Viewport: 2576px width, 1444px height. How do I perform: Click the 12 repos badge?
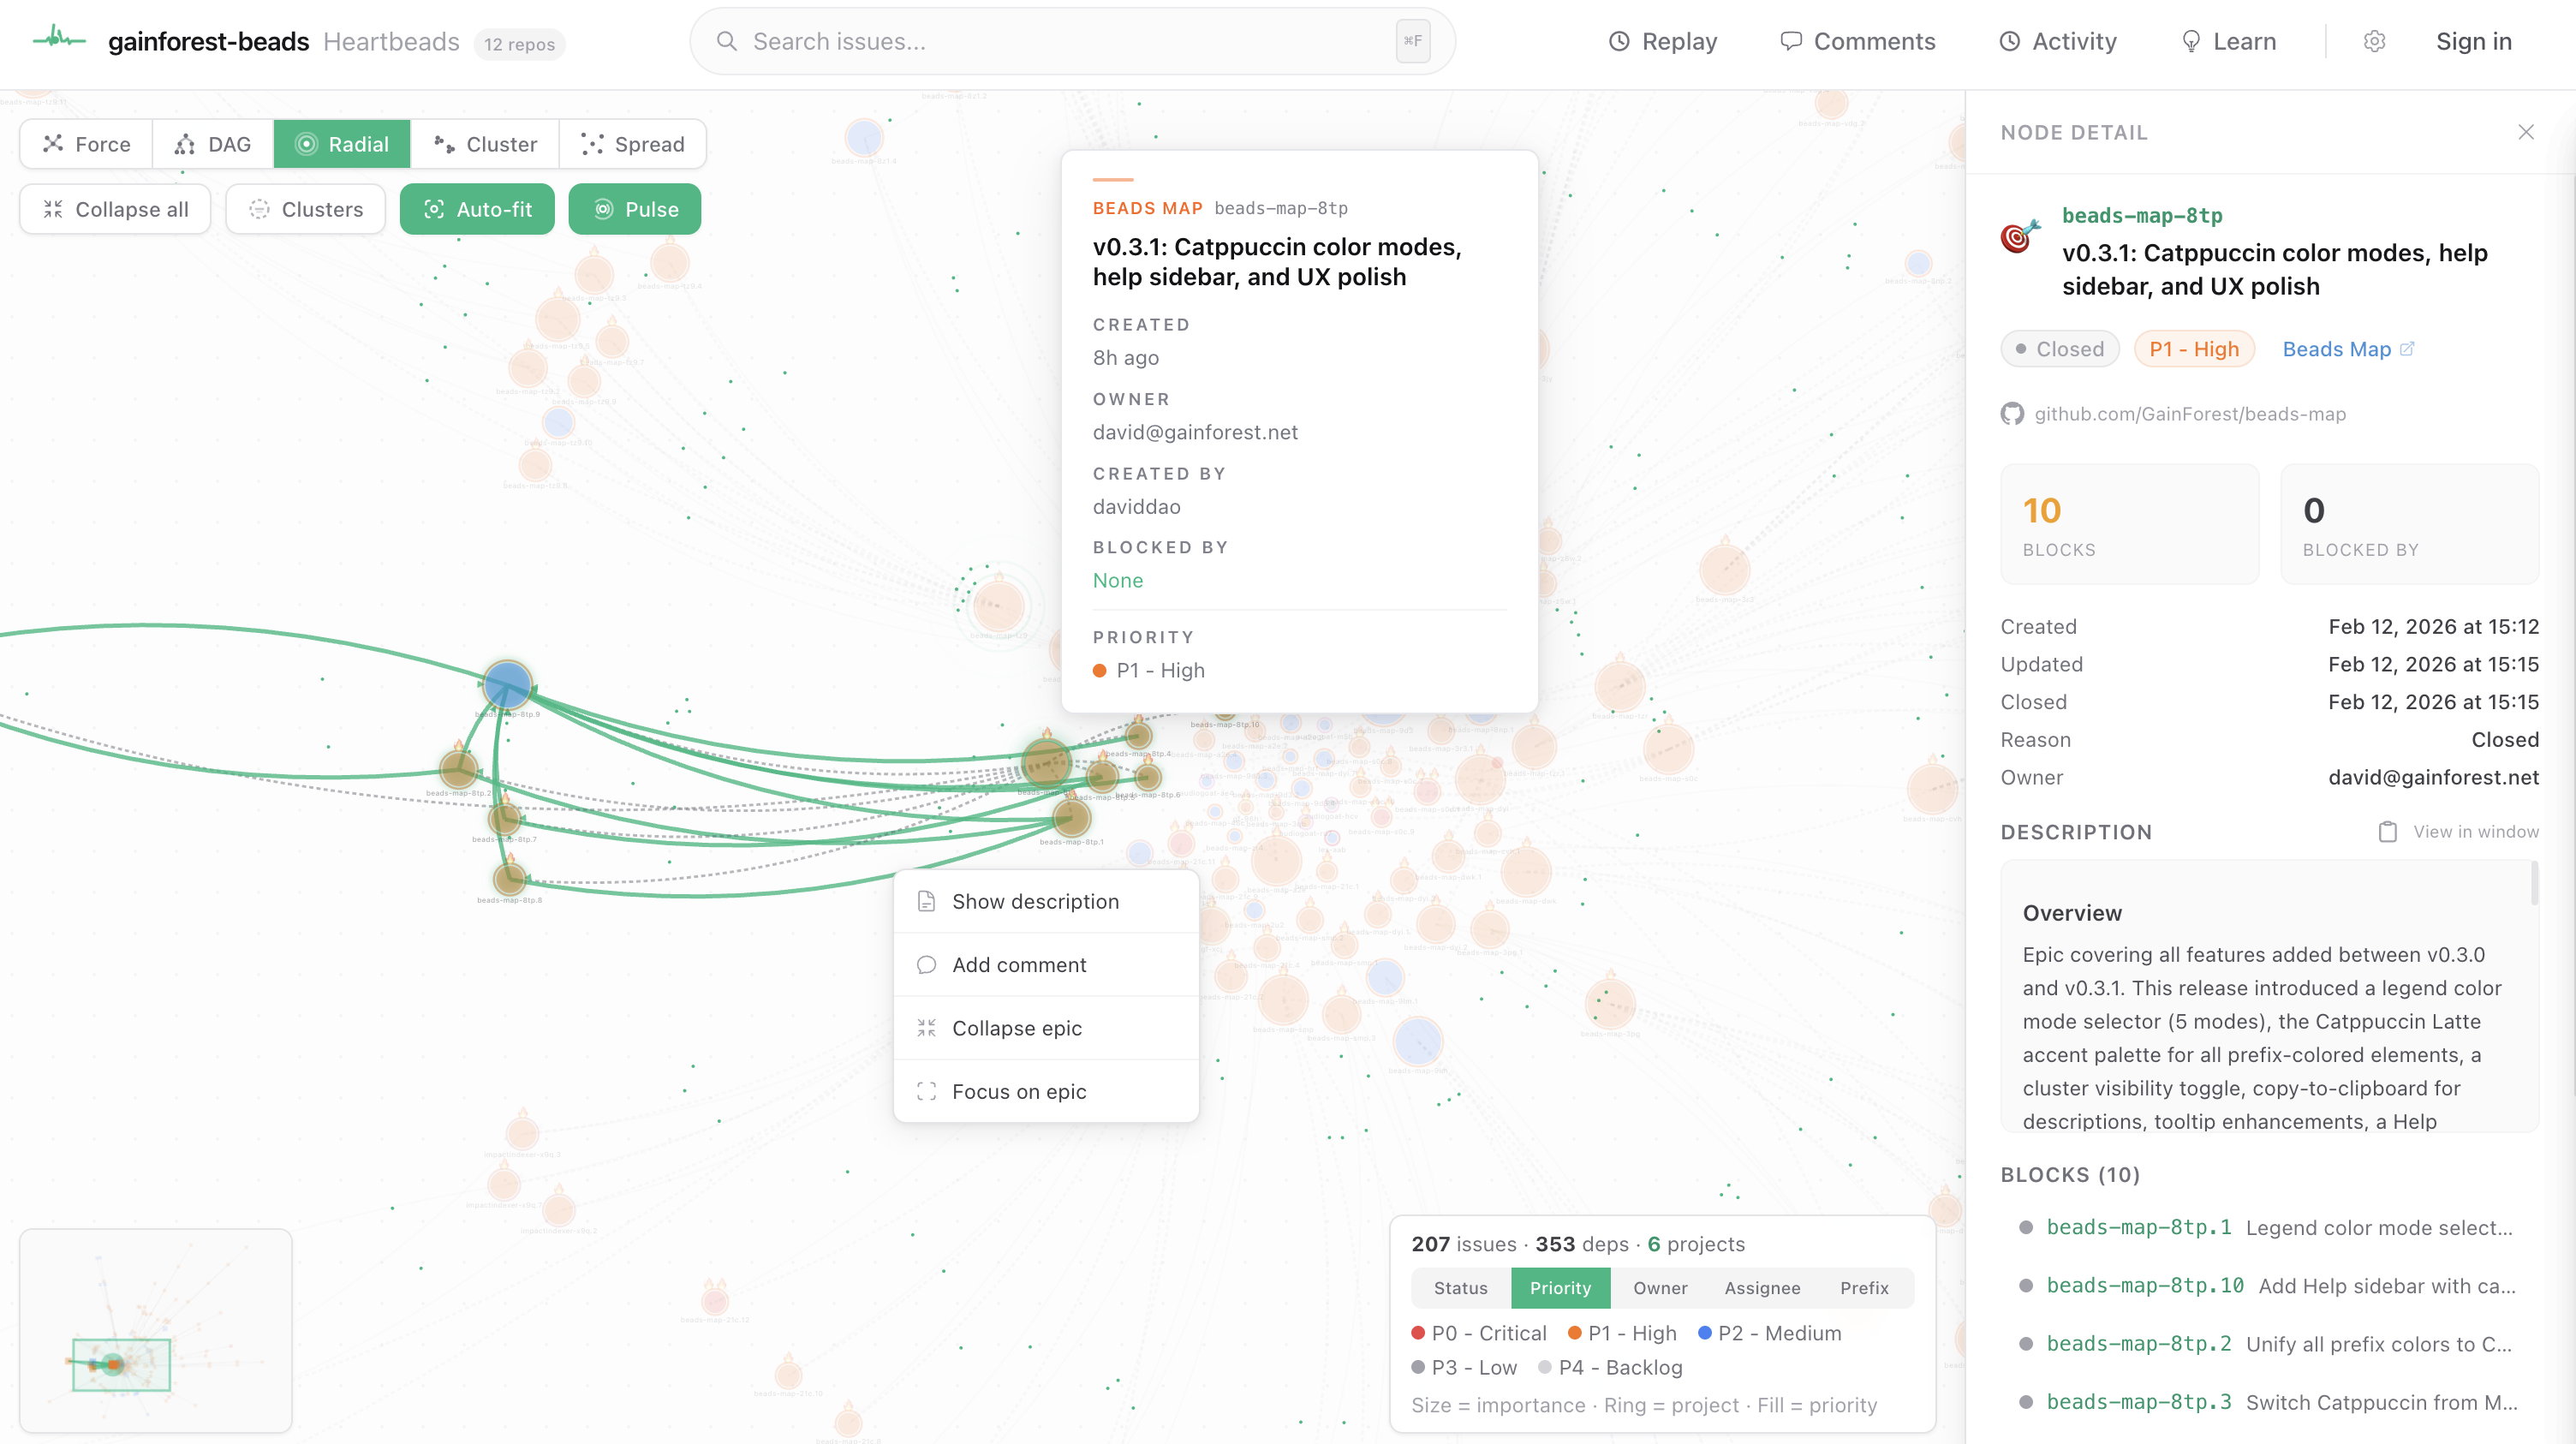click(x=519, y=44)
